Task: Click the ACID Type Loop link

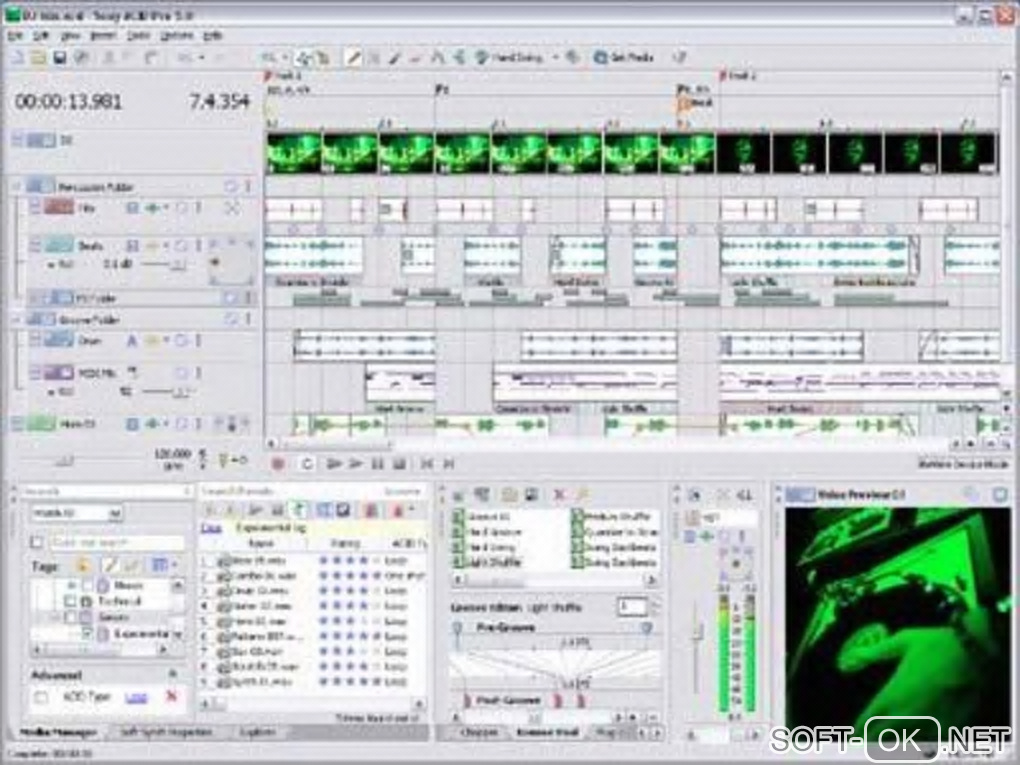Action: [x=135, y=697]
